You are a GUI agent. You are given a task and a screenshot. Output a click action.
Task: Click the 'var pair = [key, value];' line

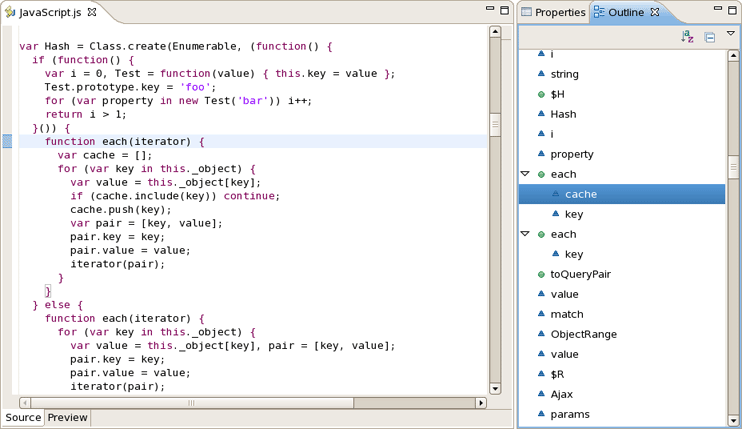[x=146, y=223]
